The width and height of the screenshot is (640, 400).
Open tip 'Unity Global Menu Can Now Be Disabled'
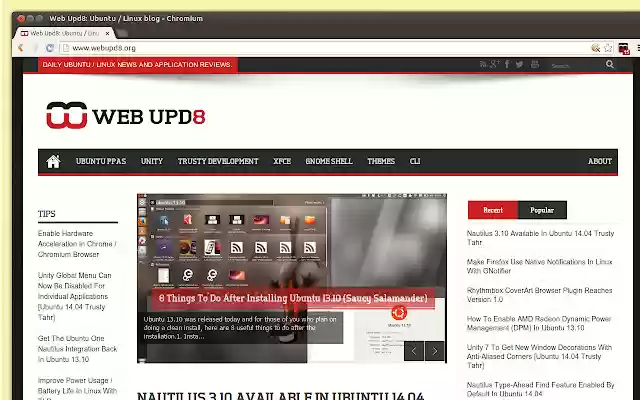click(x=74, y=296)
